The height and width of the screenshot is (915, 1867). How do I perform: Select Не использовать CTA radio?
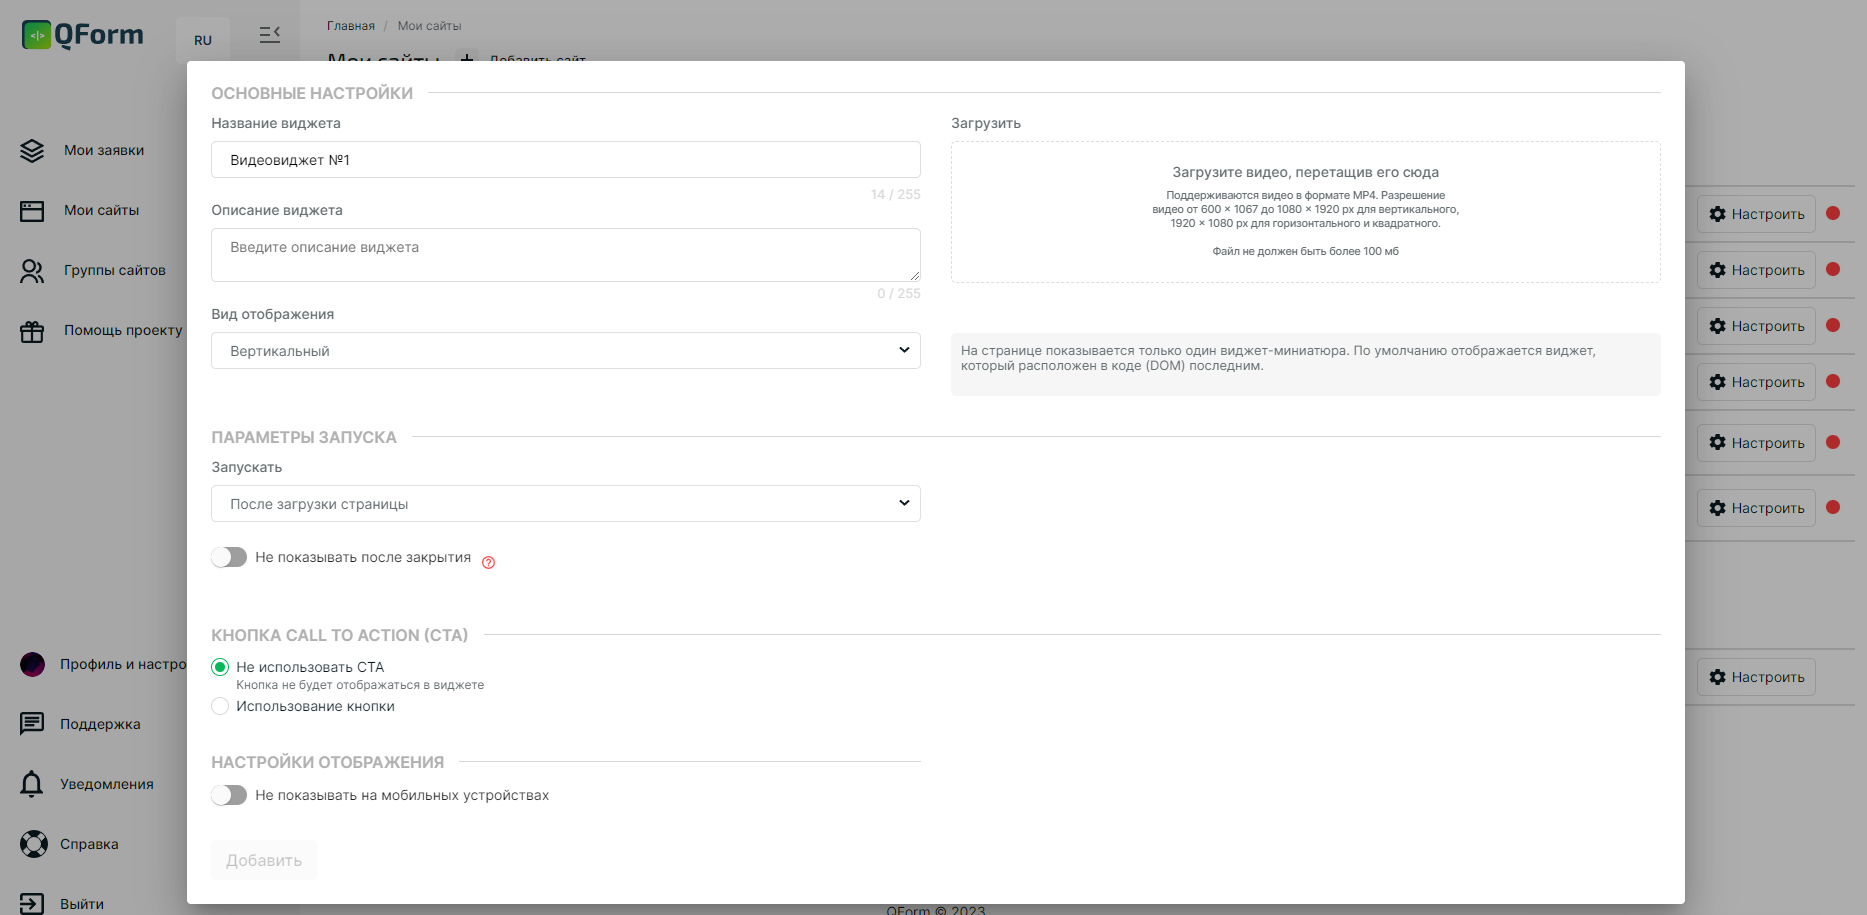220,667
